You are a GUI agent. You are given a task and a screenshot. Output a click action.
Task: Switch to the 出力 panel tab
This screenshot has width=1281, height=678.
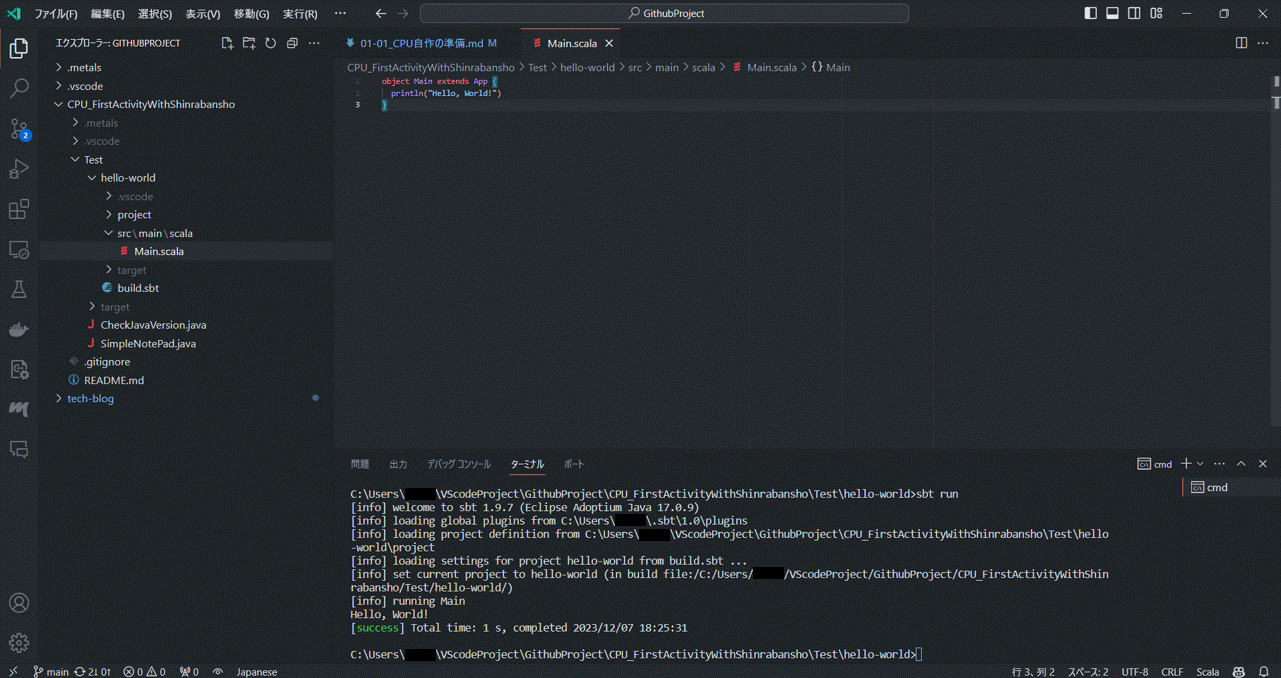[398, 464]
